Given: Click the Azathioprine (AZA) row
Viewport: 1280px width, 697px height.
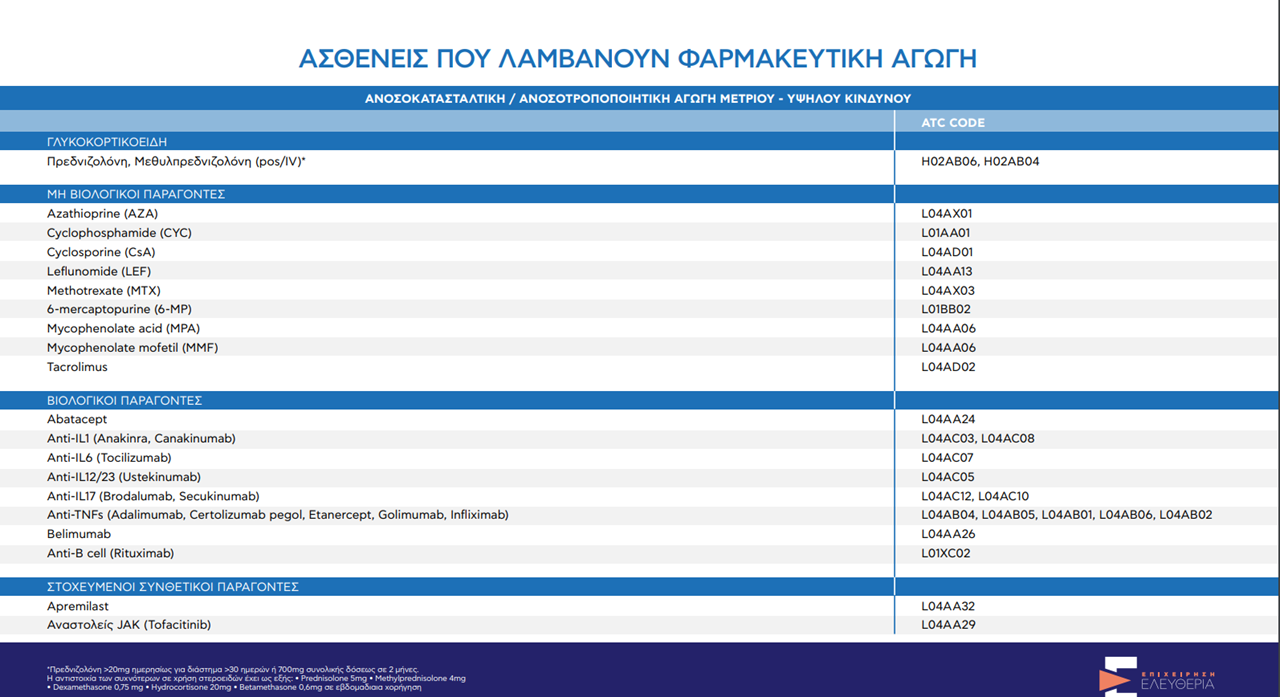Looking at the screenshot, I should coord(102,214).
